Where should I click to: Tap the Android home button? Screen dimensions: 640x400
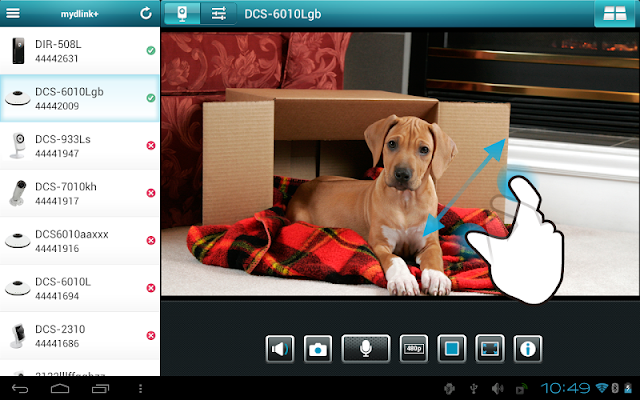60,389
